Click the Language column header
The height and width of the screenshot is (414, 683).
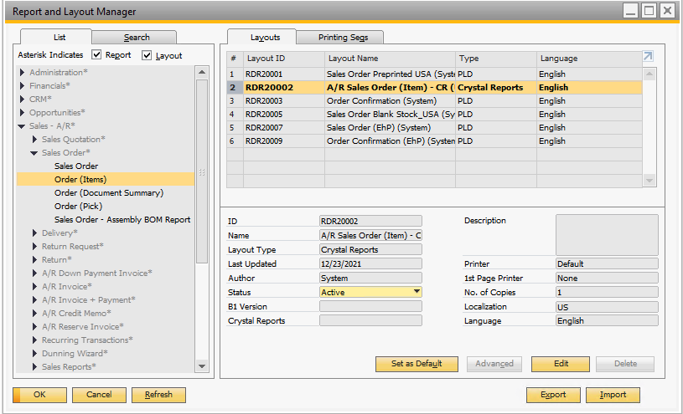coord(589,59)
